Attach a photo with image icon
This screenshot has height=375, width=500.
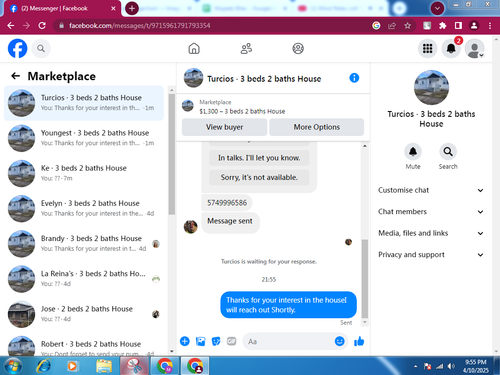[x=200, y=341]
